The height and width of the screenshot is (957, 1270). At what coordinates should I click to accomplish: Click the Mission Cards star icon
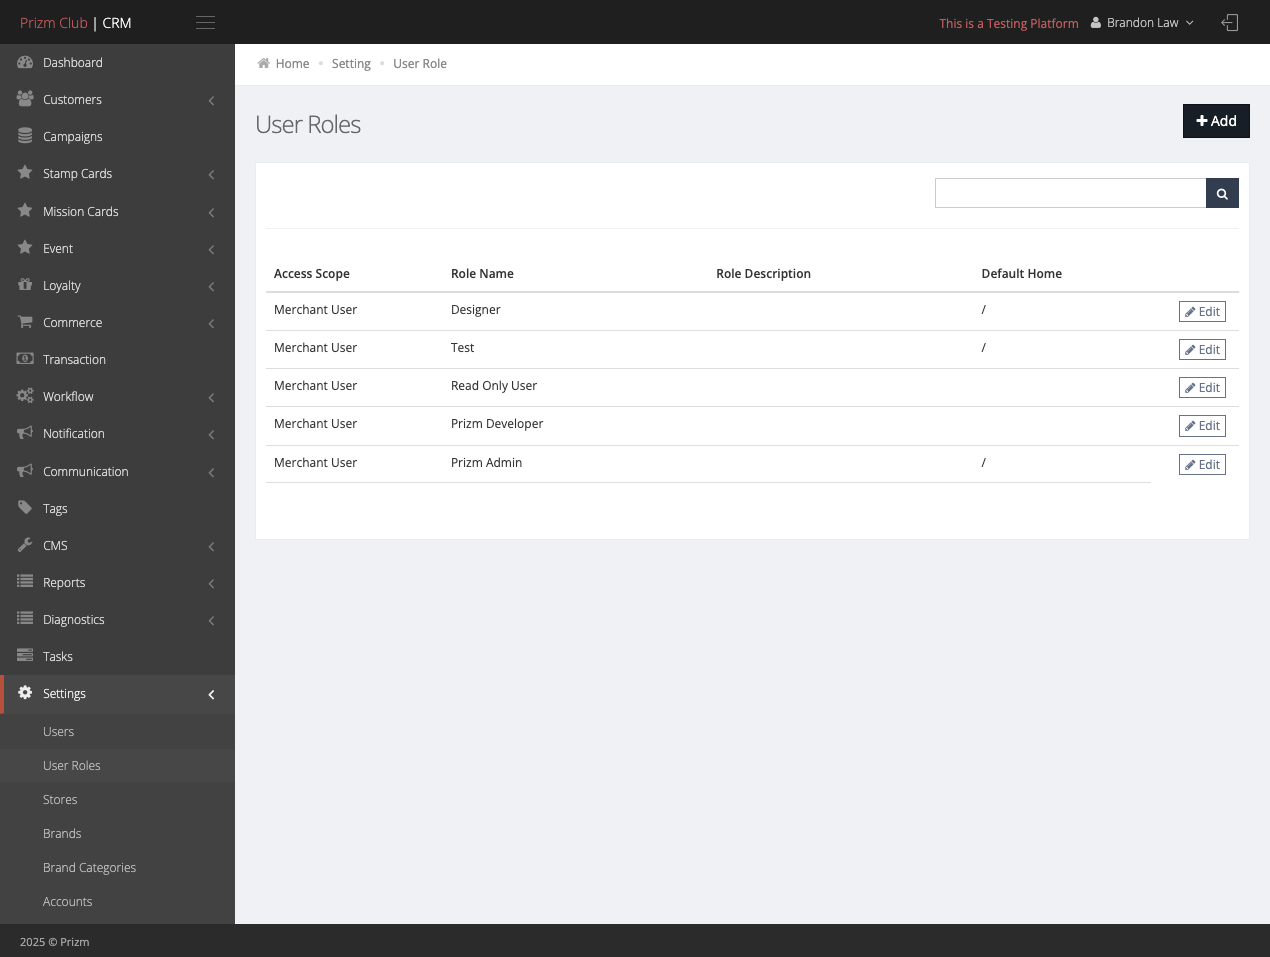click(25, 211)
